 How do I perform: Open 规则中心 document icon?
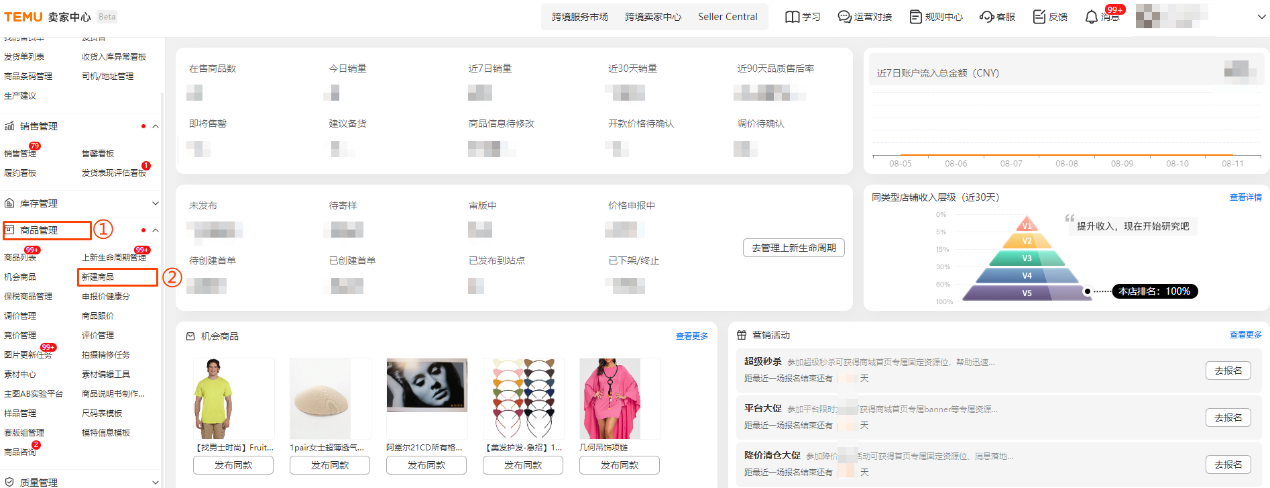tap(915, 17)
